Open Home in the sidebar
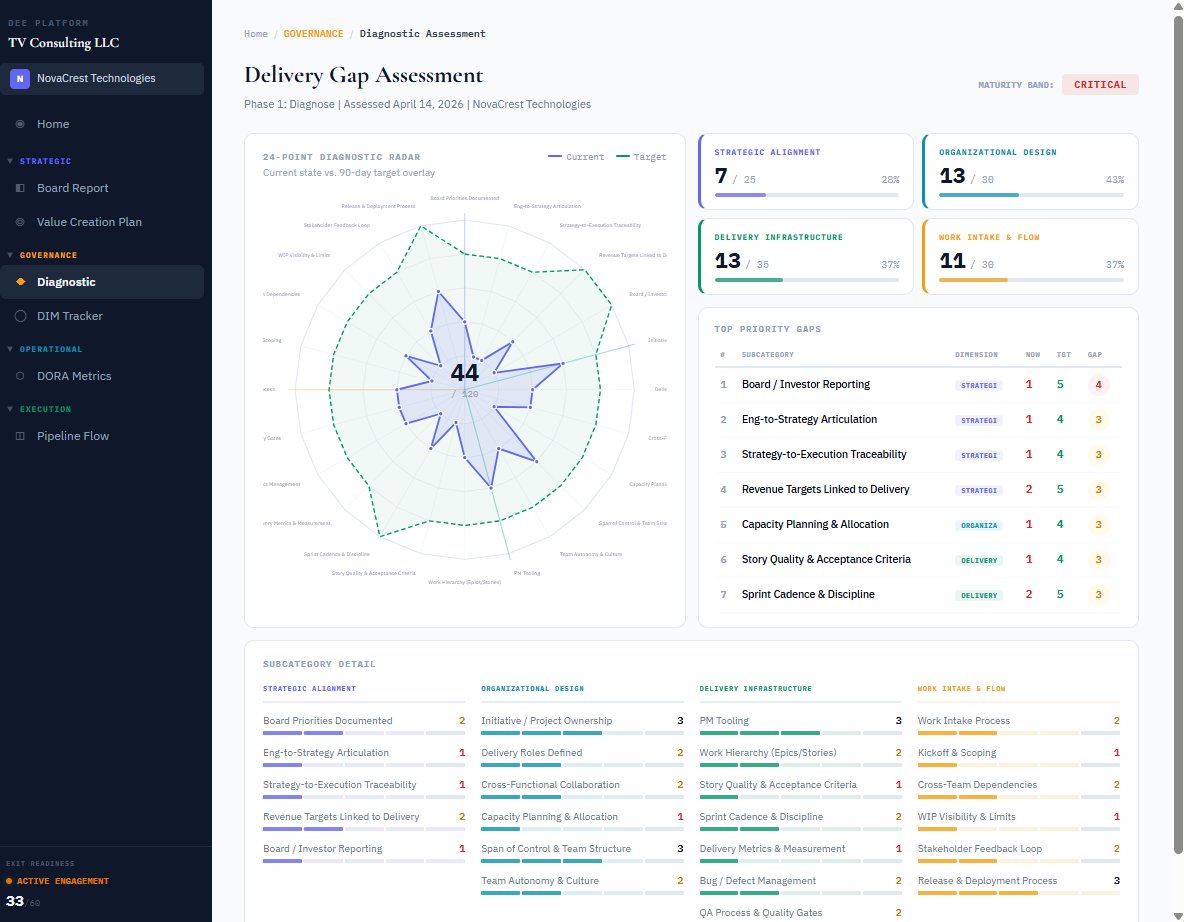Image resolution: width=1184 pixels, height=922 pixels. pos(102,124)
